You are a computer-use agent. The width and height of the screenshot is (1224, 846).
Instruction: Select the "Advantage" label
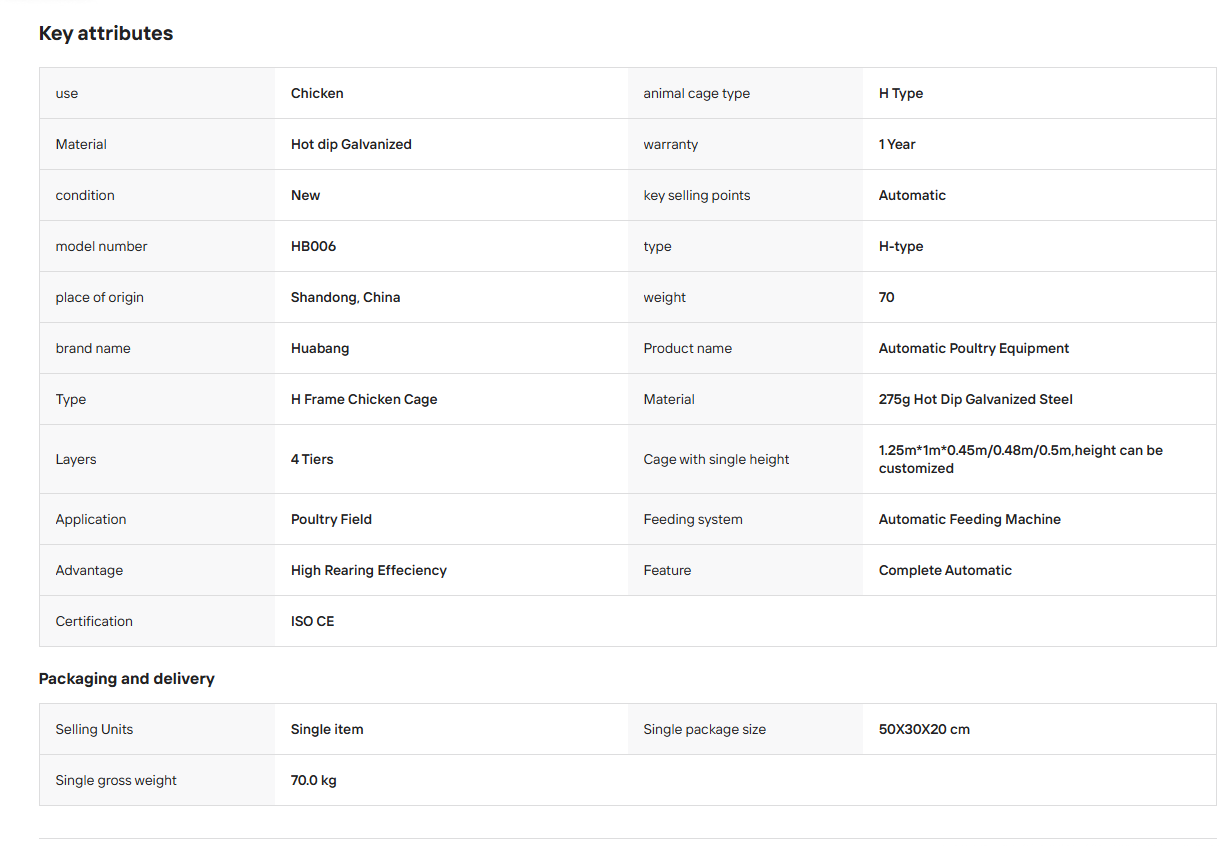[90, 570]
